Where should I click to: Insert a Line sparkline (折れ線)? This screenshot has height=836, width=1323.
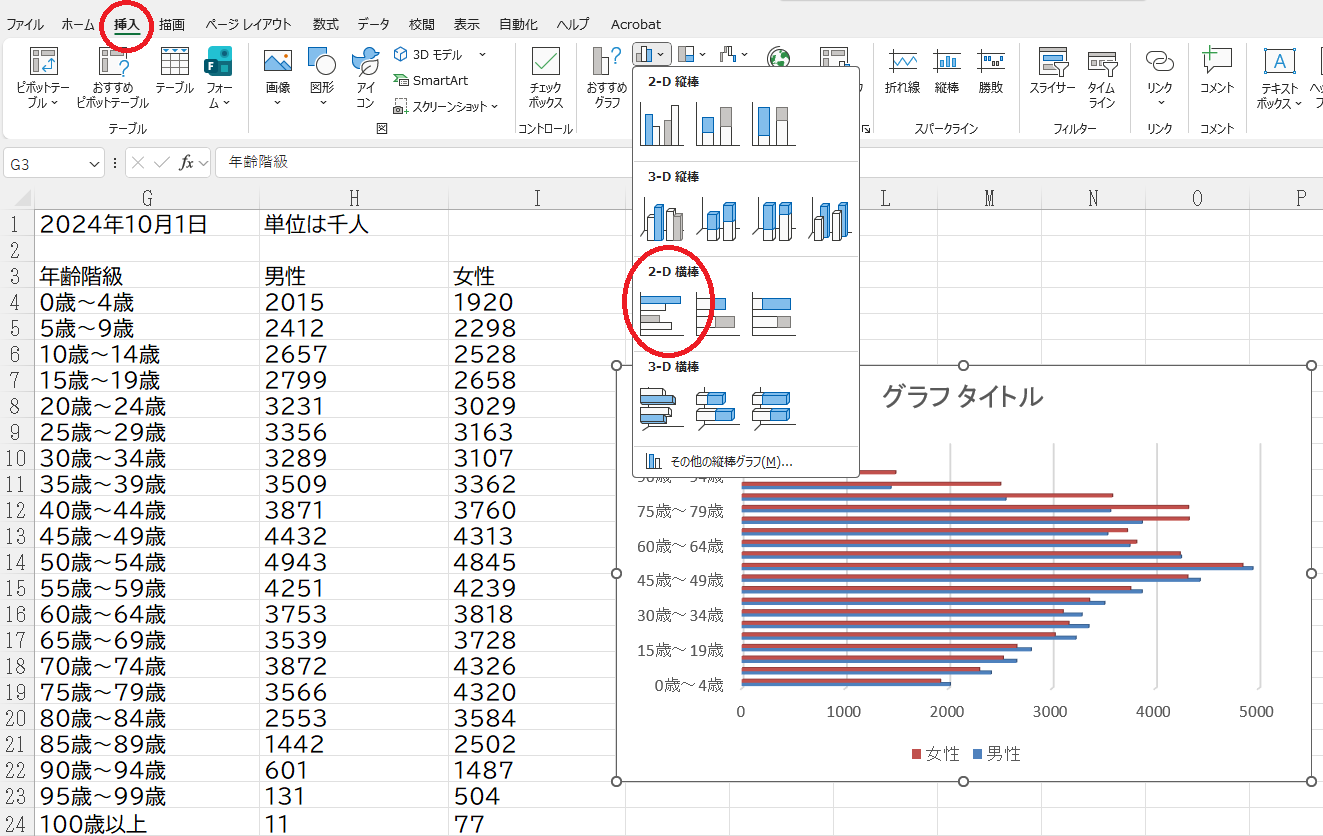[x=902, y=70]
